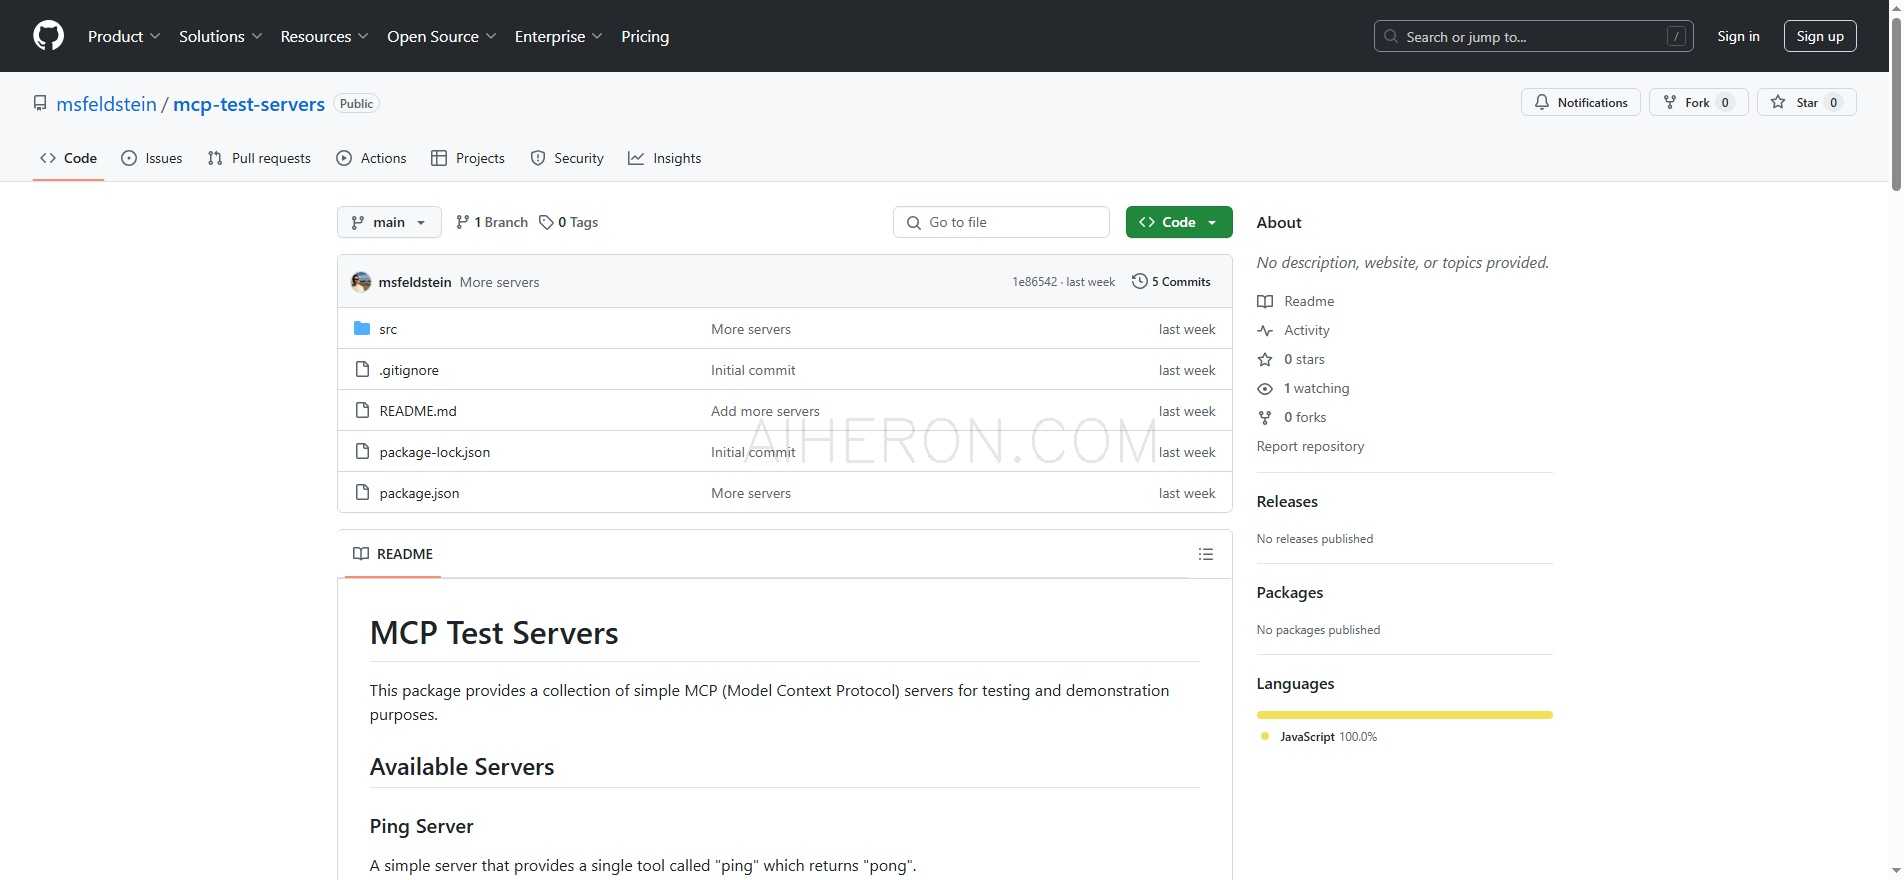The height and width of the screenshot is (880, 1904).
Task: Select the README tab
Action: [393, 554]
